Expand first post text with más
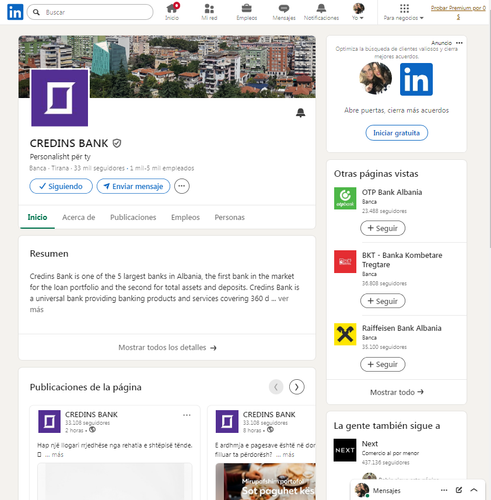Image resolution: width=491 pixels, height=500 pixels. [57, 455]
